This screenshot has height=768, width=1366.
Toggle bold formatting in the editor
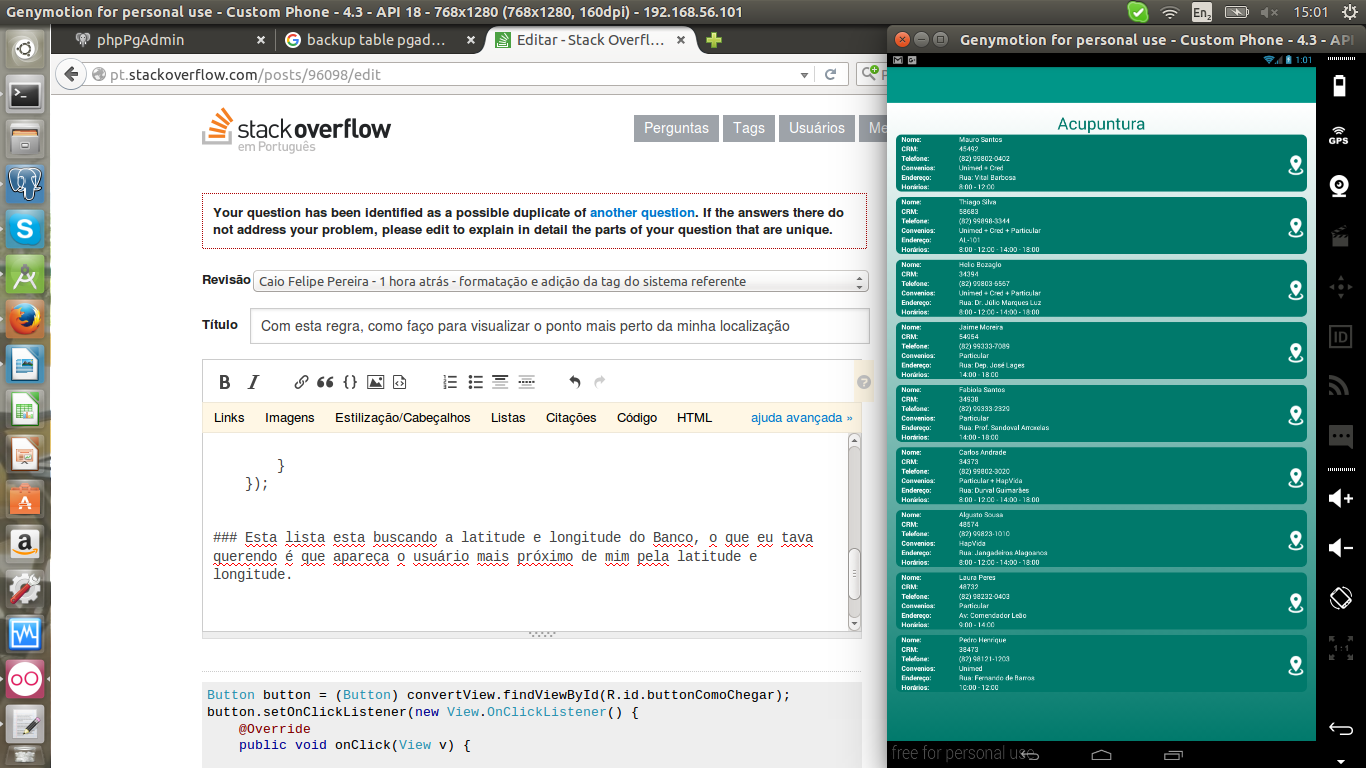coord(225,382)
